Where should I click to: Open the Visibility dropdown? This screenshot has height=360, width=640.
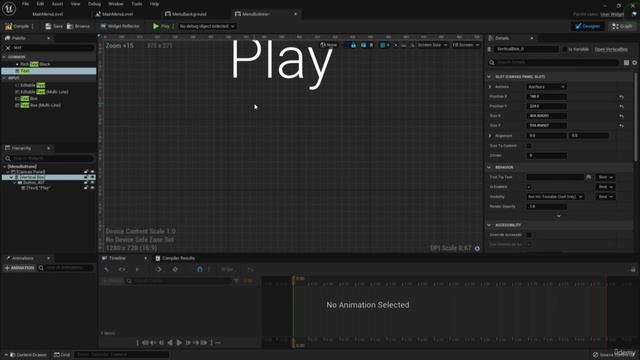click(555, 197)
